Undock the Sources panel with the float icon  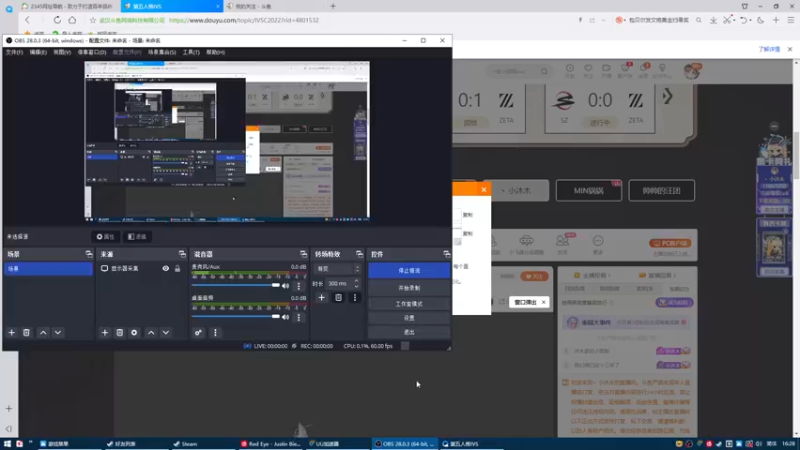[x=182, y=254]
